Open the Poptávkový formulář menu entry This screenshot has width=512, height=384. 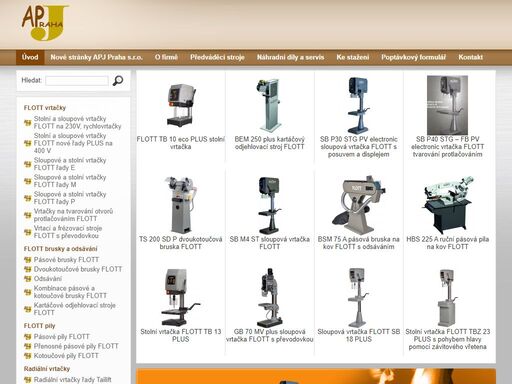[x=413, y=57]
